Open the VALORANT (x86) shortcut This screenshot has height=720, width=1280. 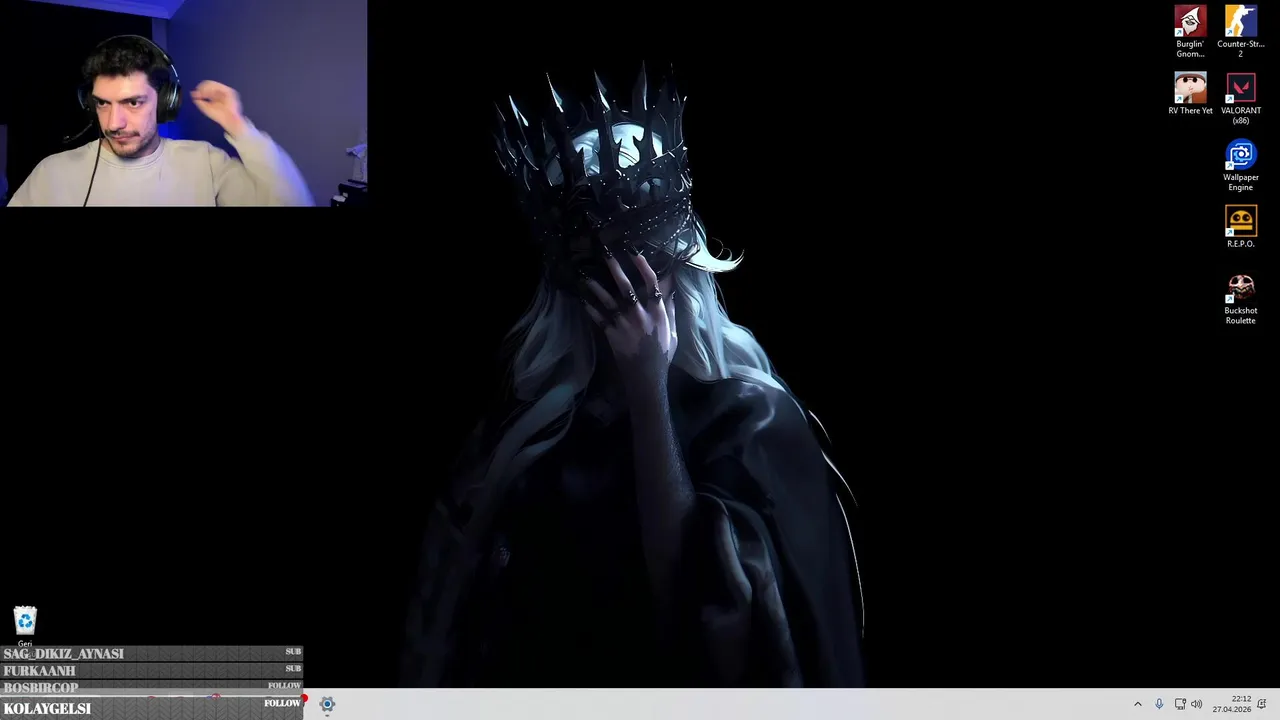(x=1240, y=99)
